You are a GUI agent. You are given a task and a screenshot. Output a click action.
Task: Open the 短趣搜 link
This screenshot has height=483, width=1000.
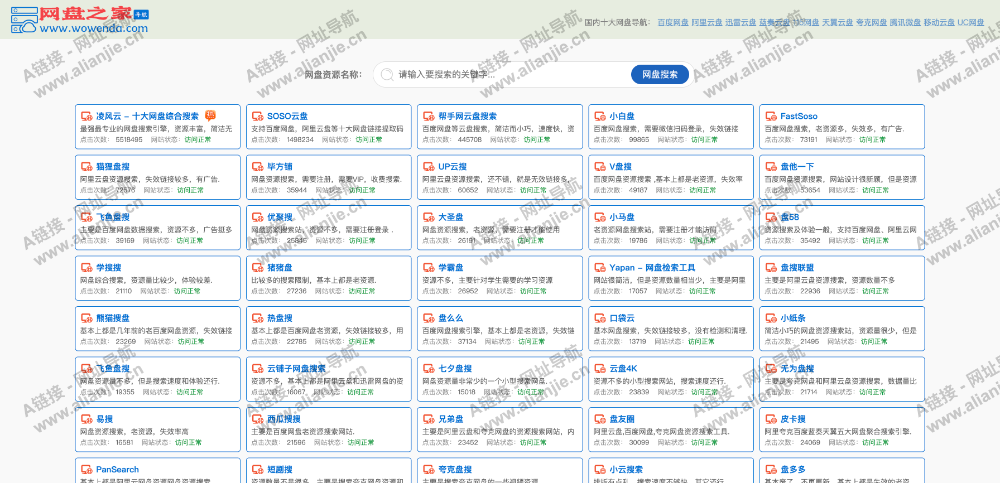pos(279,470)
